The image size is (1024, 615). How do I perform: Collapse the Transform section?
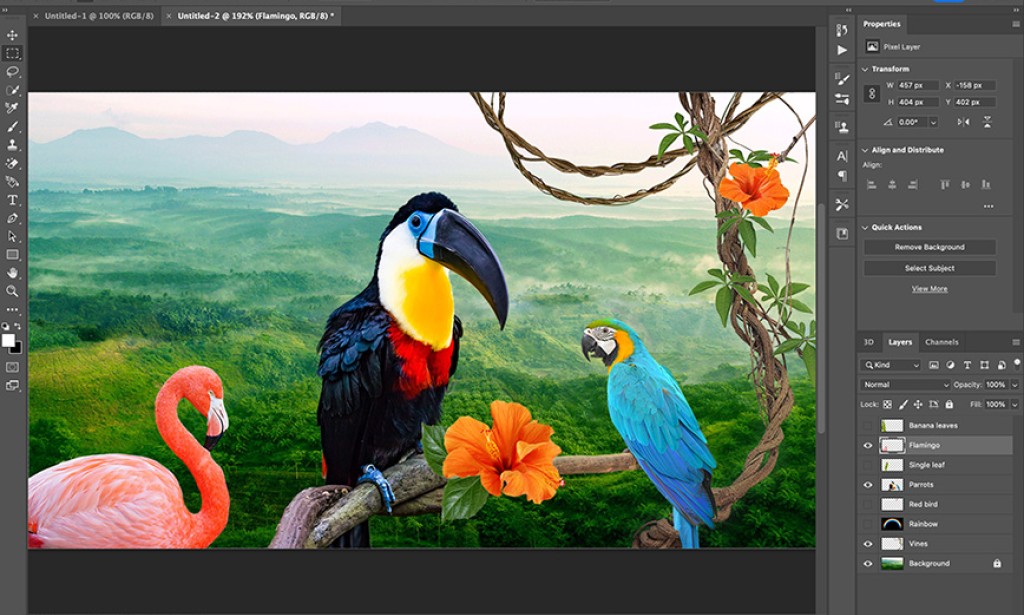click(x=864, y=68)
